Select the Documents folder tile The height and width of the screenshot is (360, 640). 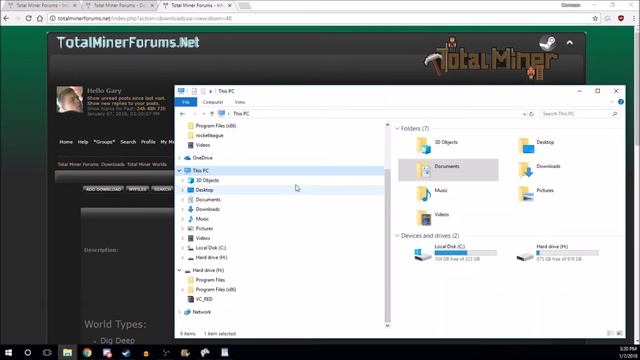448,169
